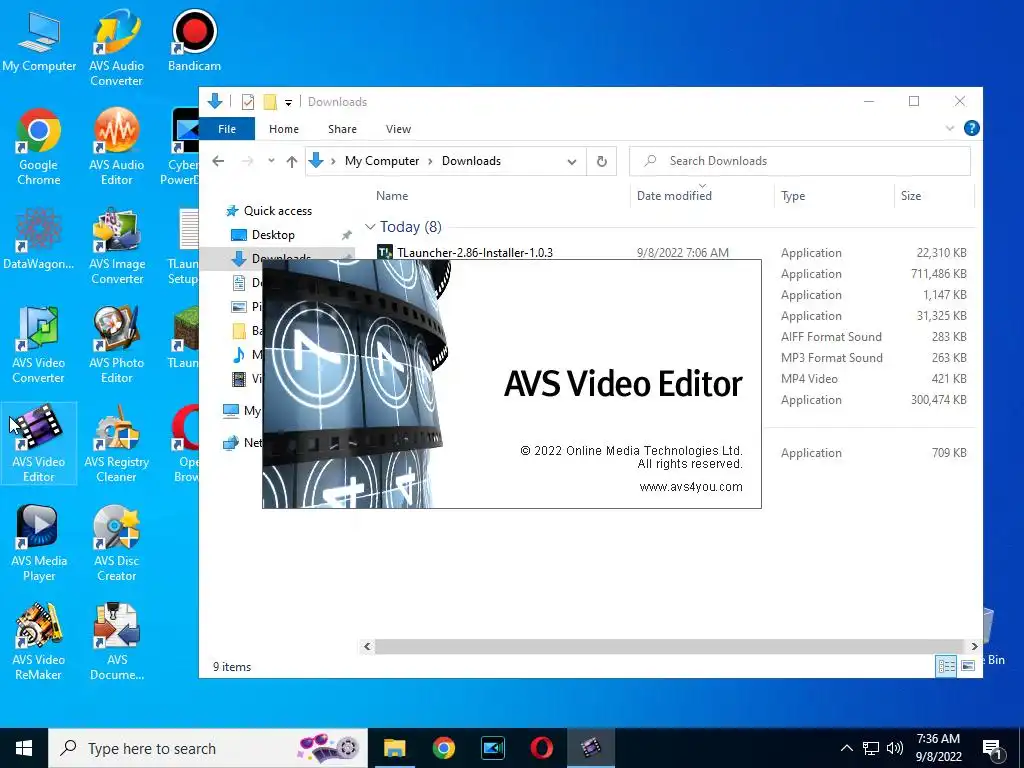
Task: Open volume control in system tray
Action: (895, 748)
